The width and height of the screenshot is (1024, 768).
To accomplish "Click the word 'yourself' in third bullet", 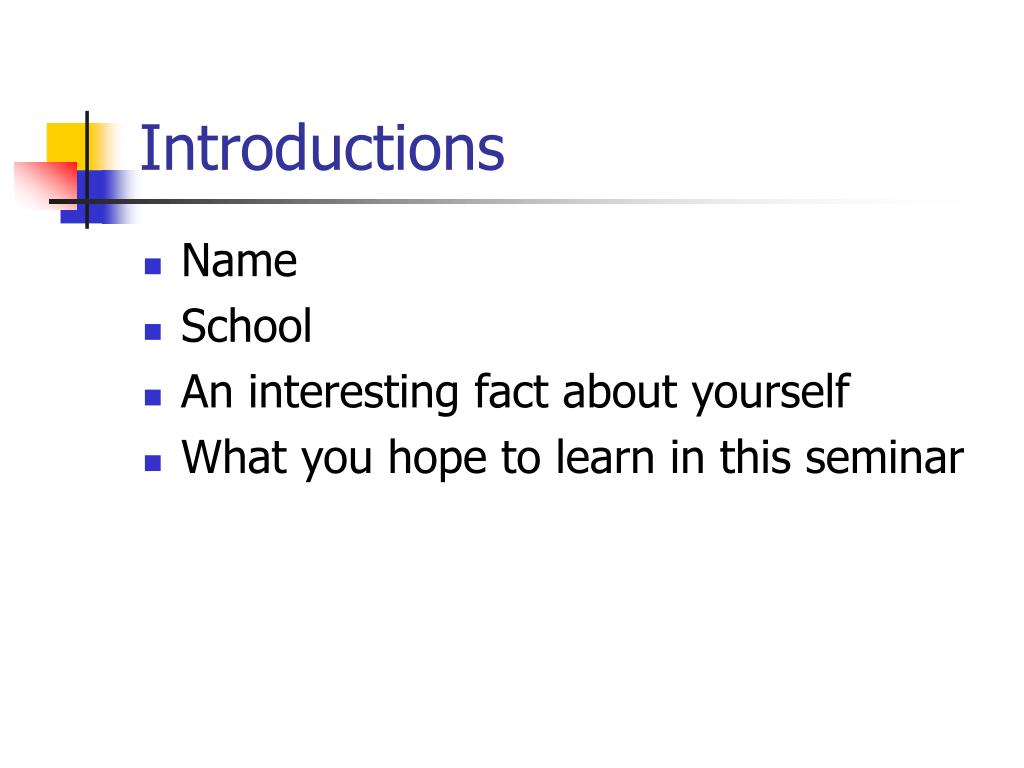I will [771, 394].
